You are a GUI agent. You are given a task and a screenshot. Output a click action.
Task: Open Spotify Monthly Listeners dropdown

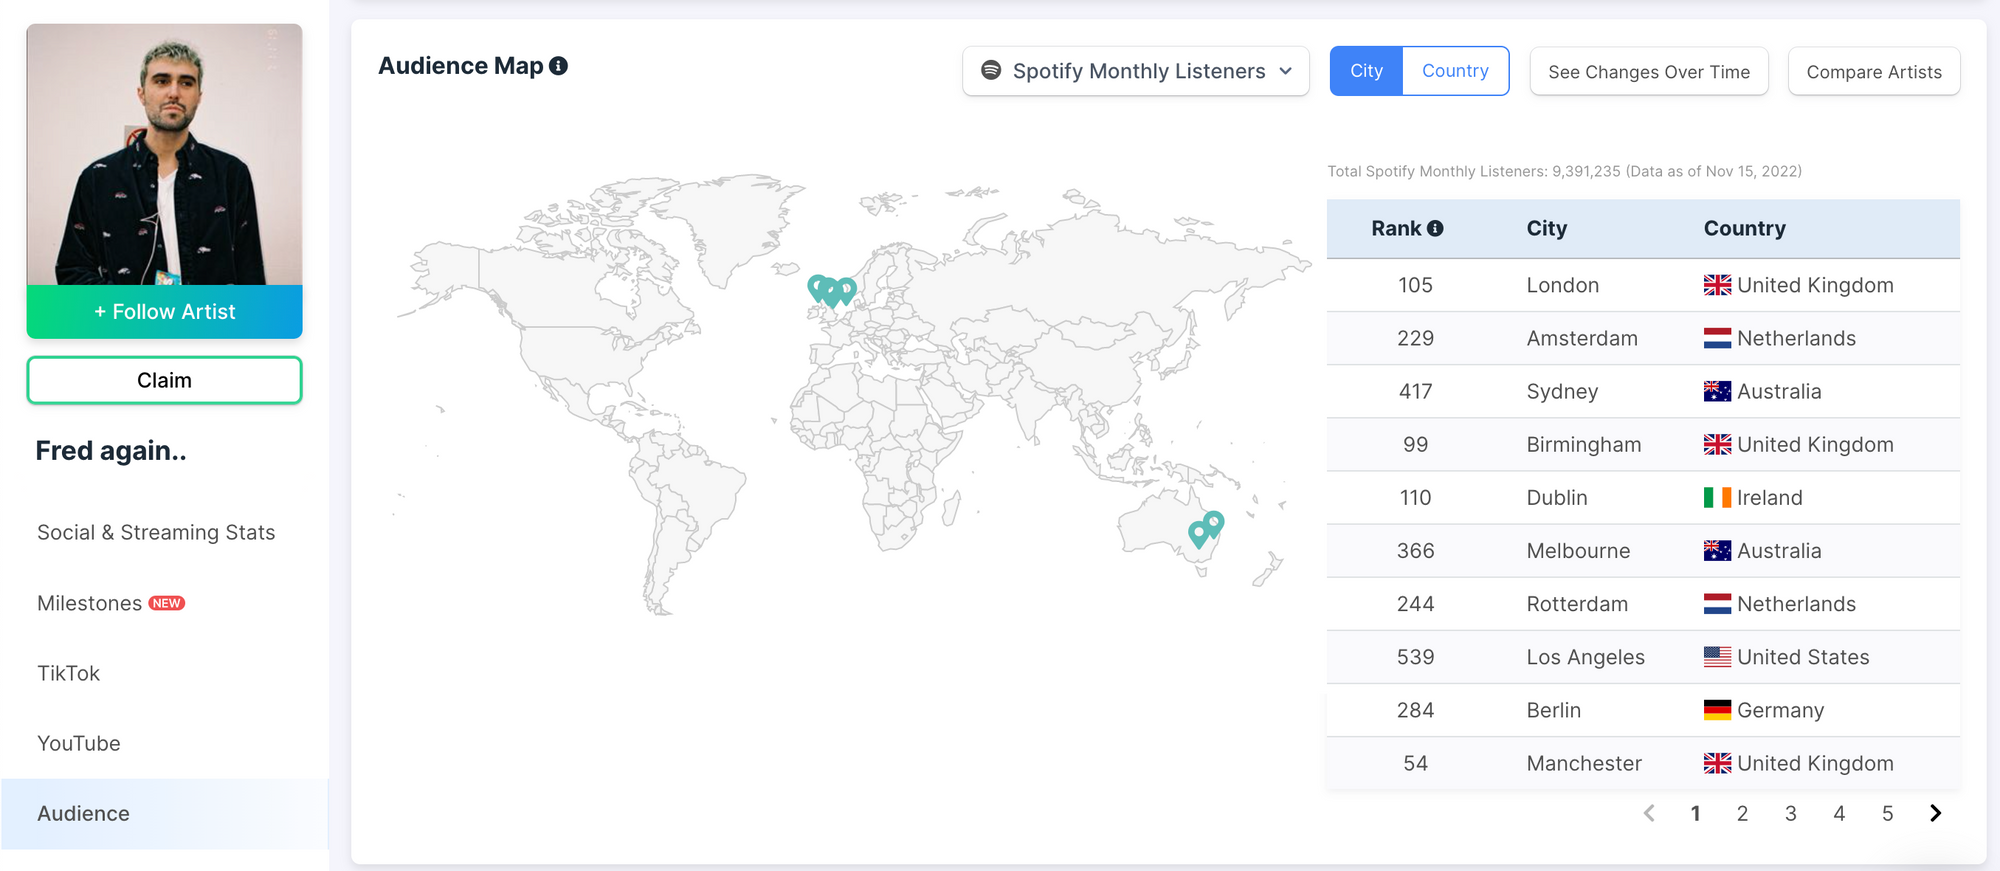[1136, 71]
